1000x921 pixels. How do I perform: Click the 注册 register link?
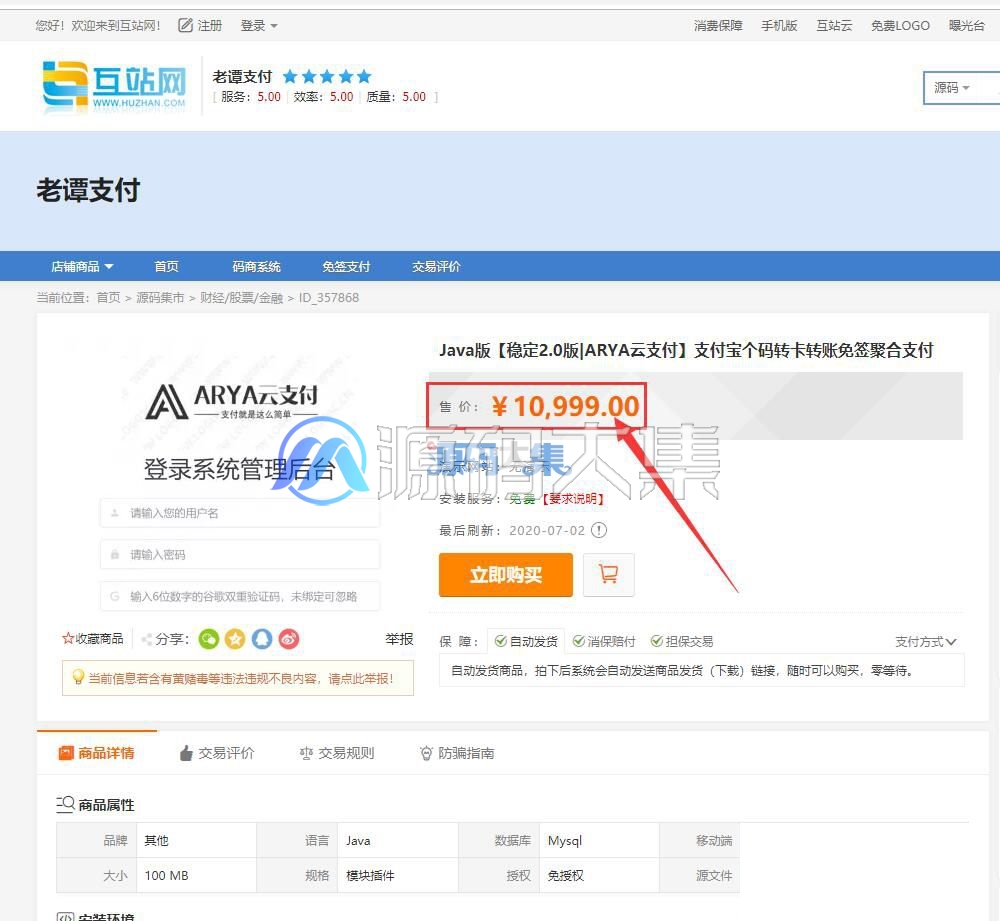(x=210, y=26)
